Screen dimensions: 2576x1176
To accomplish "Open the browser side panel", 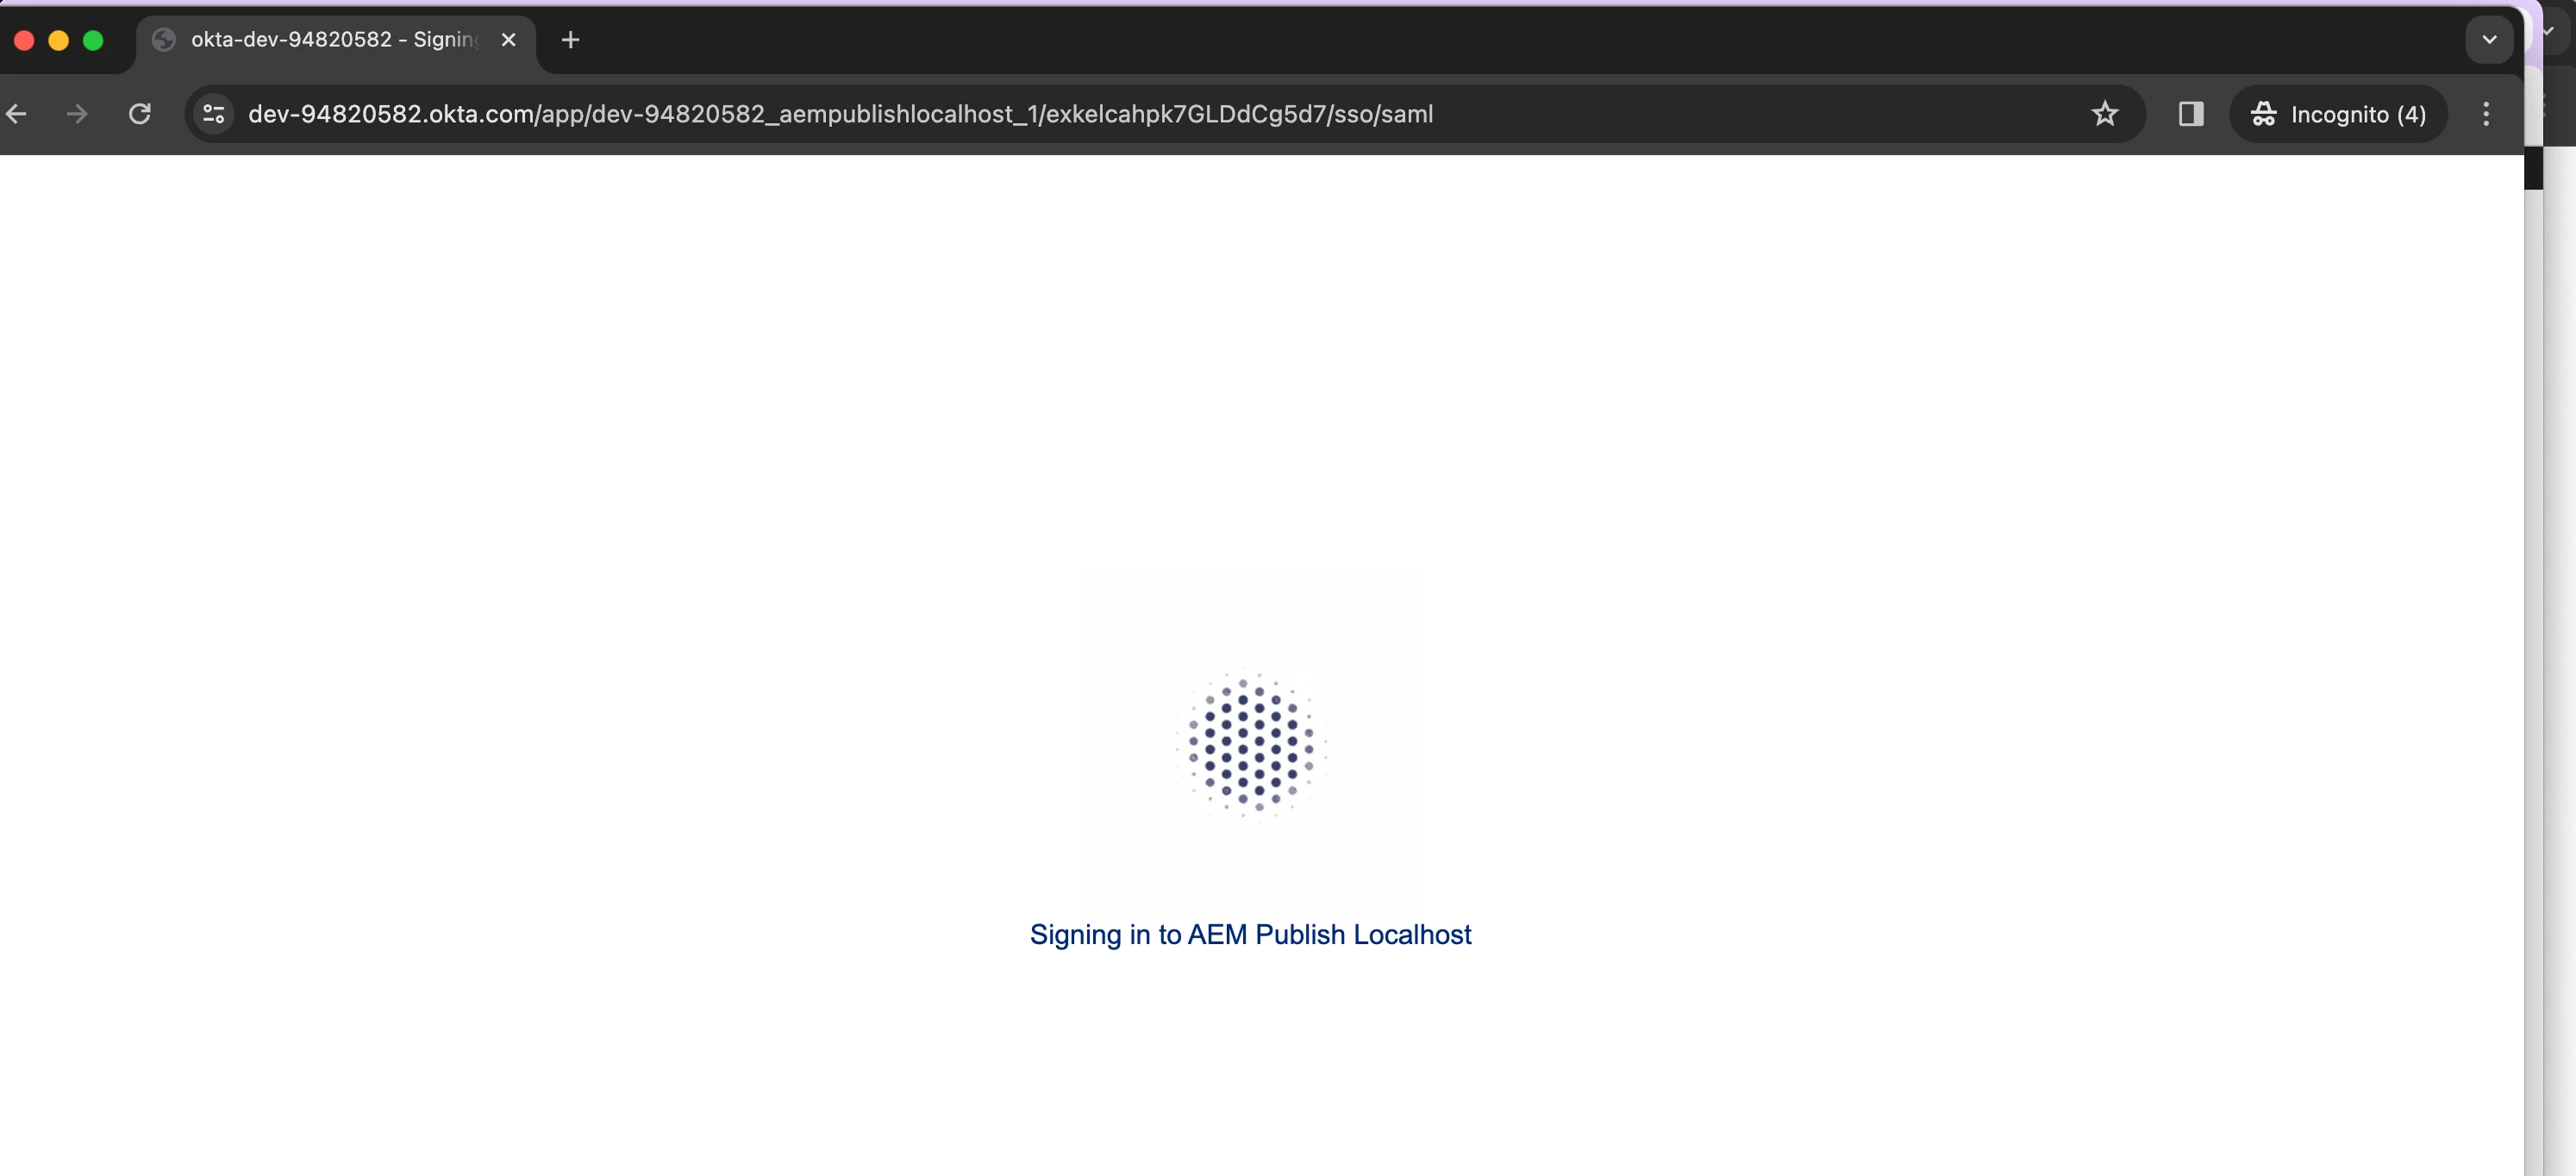I will (x=2191, y=114).
